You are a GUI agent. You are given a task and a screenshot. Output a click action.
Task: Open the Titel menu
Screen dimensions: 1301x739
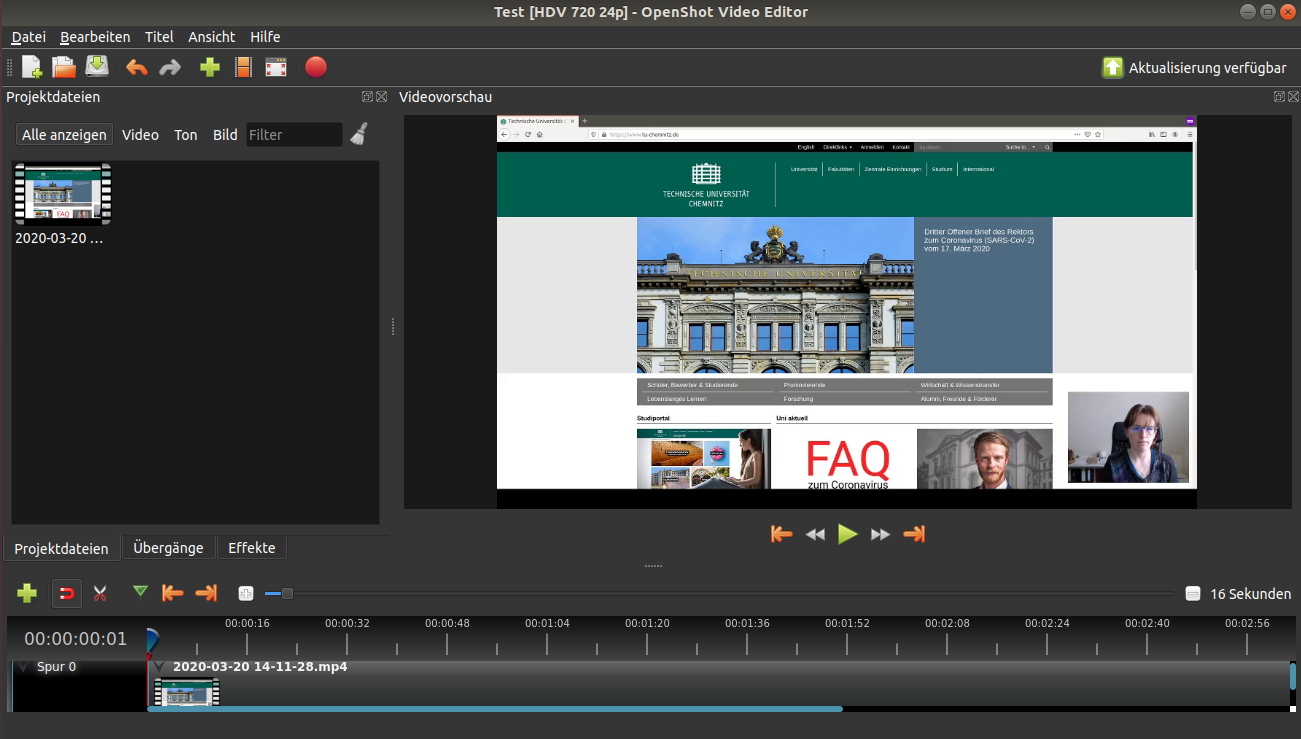click(x=159, y=37)
